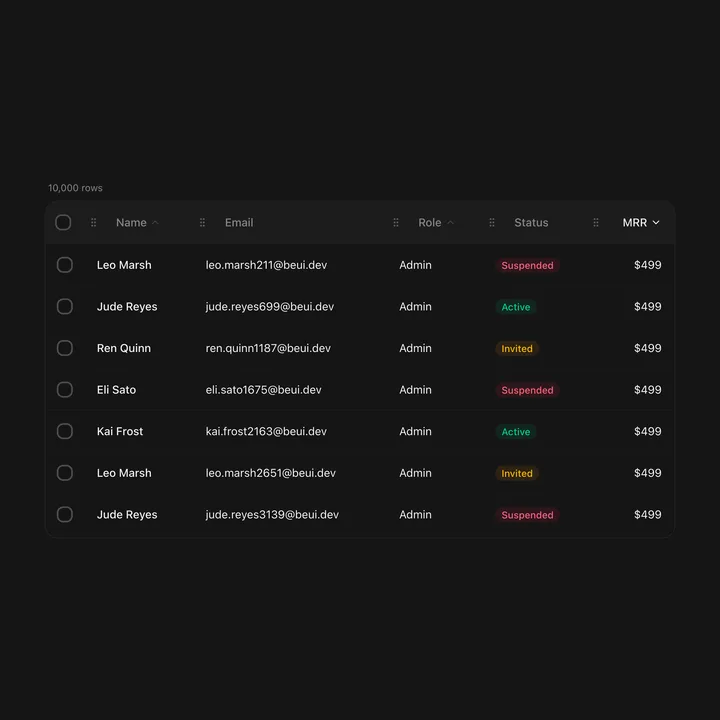Click the '10,000 rows' count label

(x=75, y=188)
